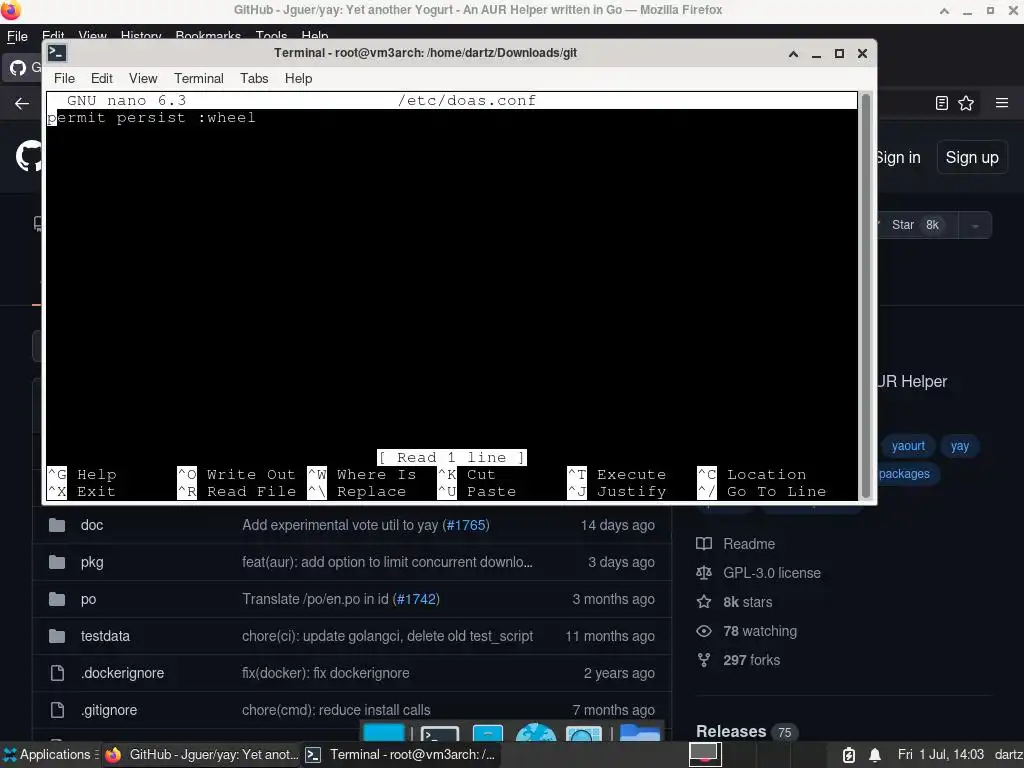Show desktop from dock first icon
Viewport: 1024px width, 768px height.
tap(383, 733)
